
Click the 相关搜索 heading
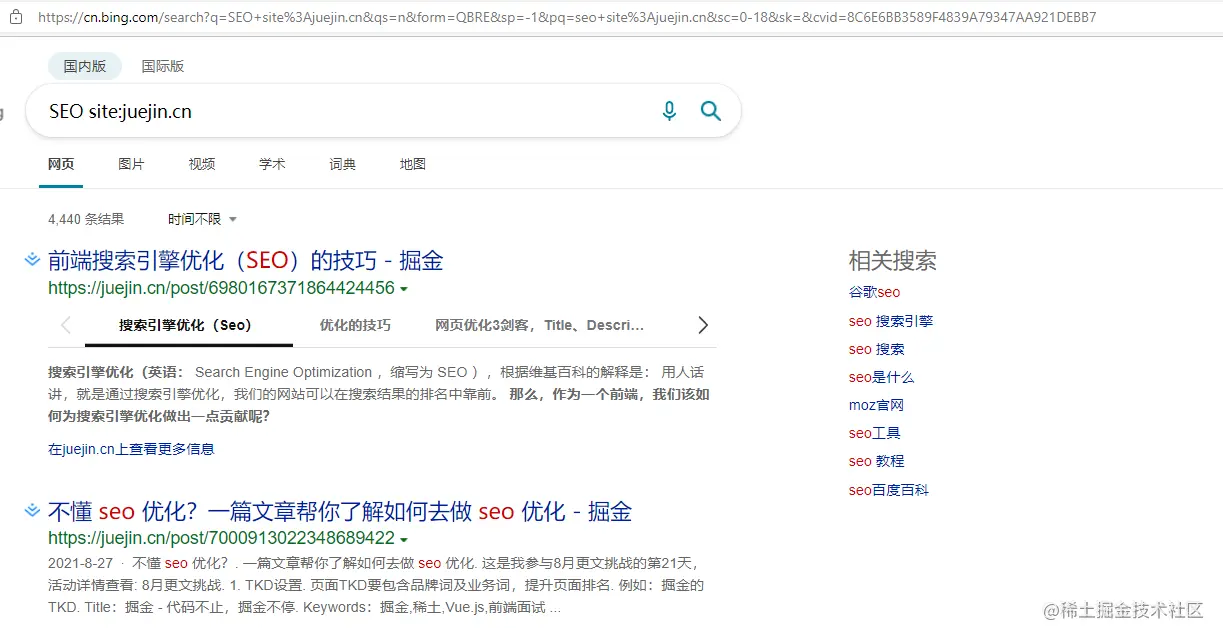coord(893,261)
